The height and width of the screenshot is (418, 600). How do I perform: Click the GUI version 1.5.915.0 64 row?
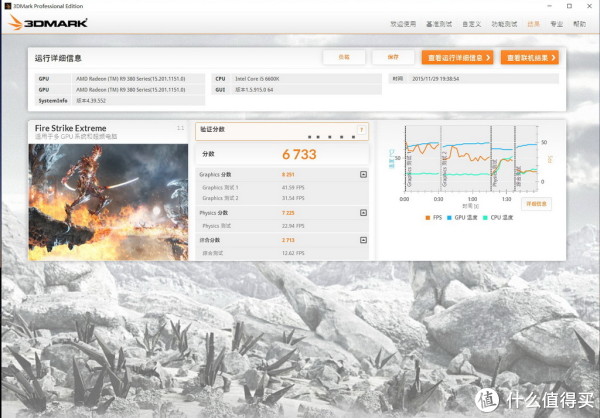click(297, 90)
